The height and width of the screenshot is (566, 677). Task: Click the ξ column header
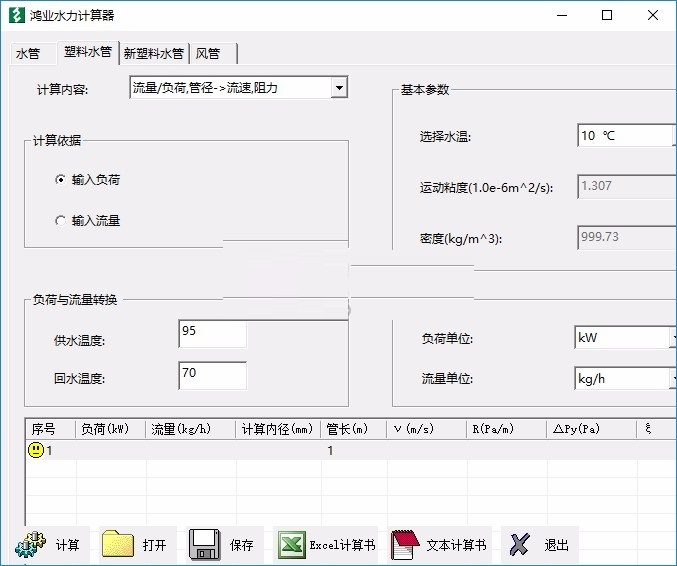coord(656,429)
